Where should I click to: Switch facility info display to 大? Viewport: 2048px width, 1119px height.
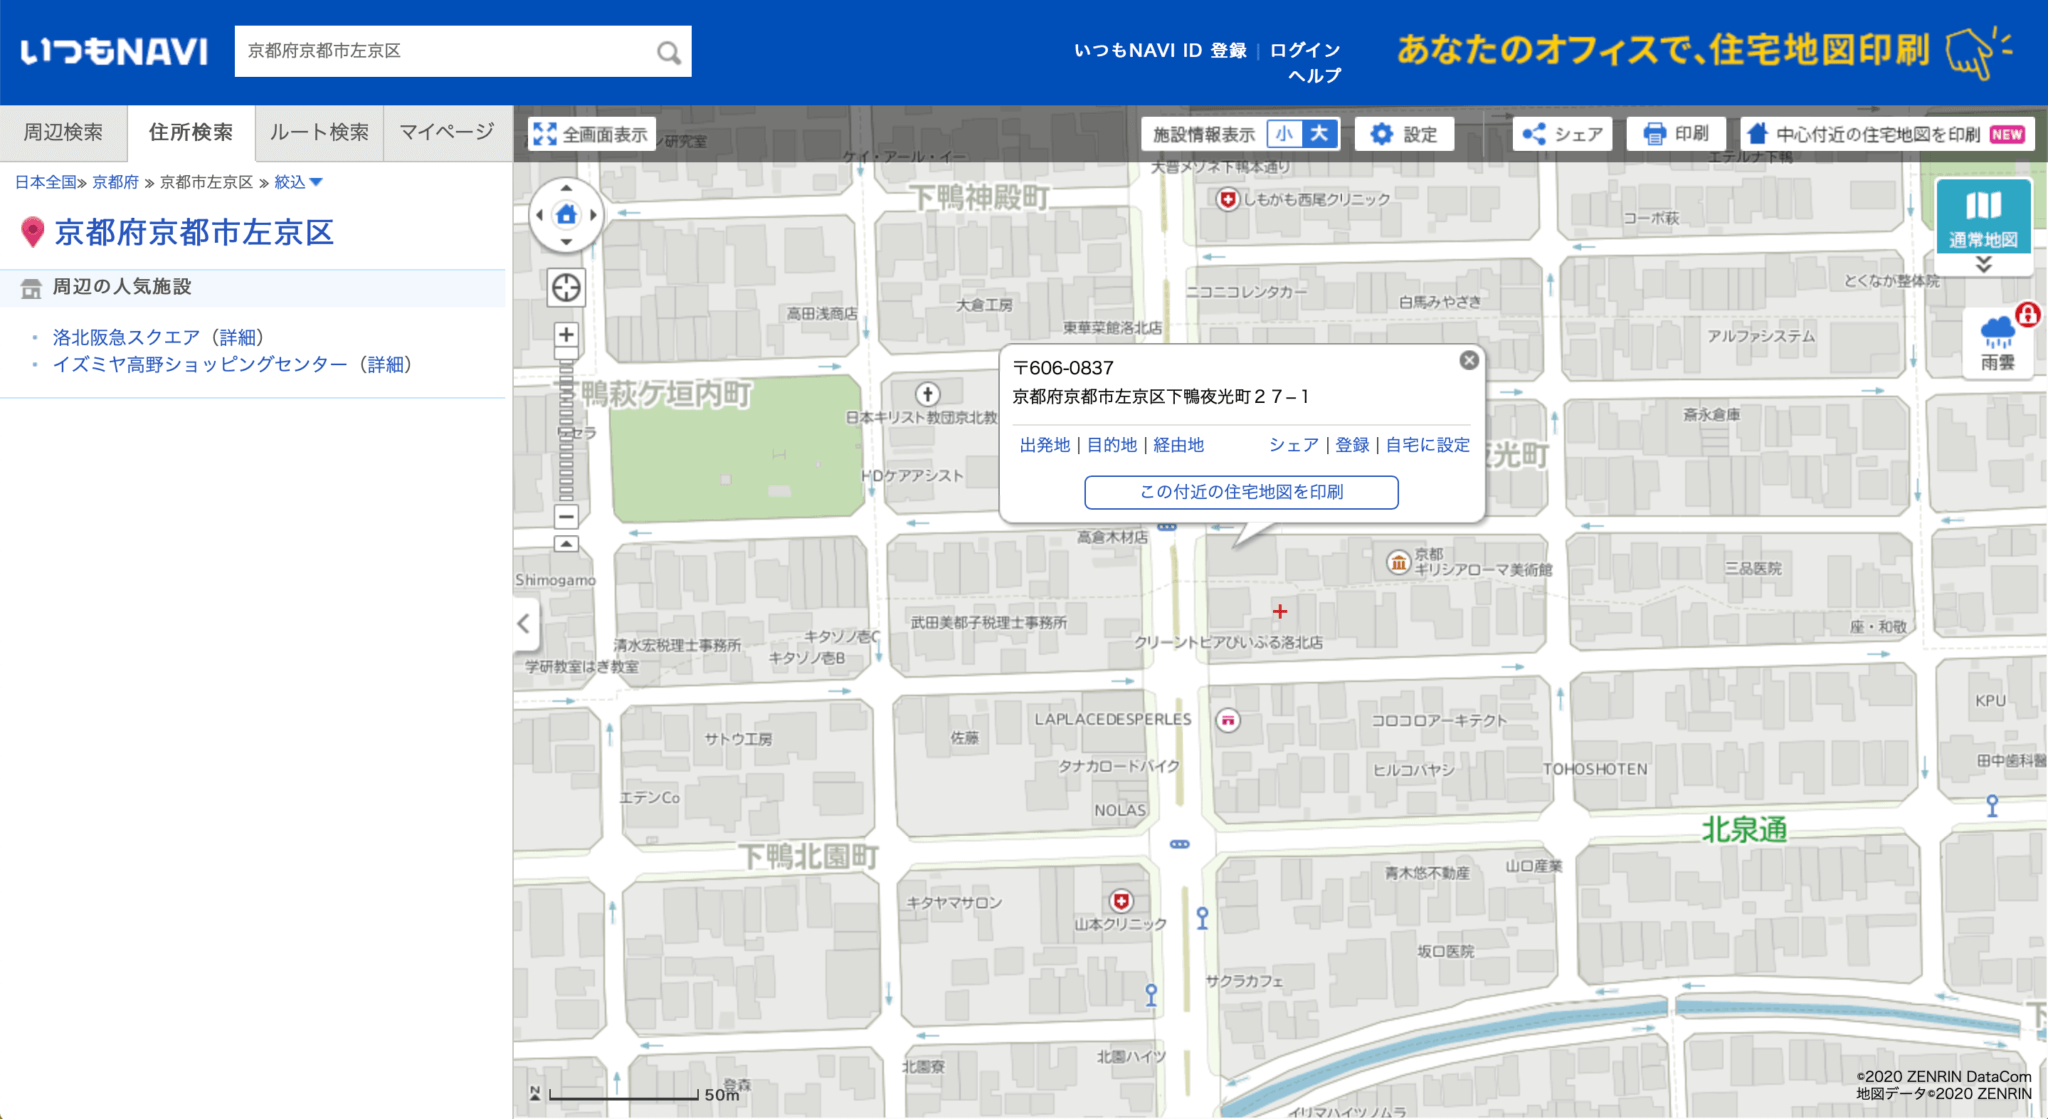[1320, 133]
